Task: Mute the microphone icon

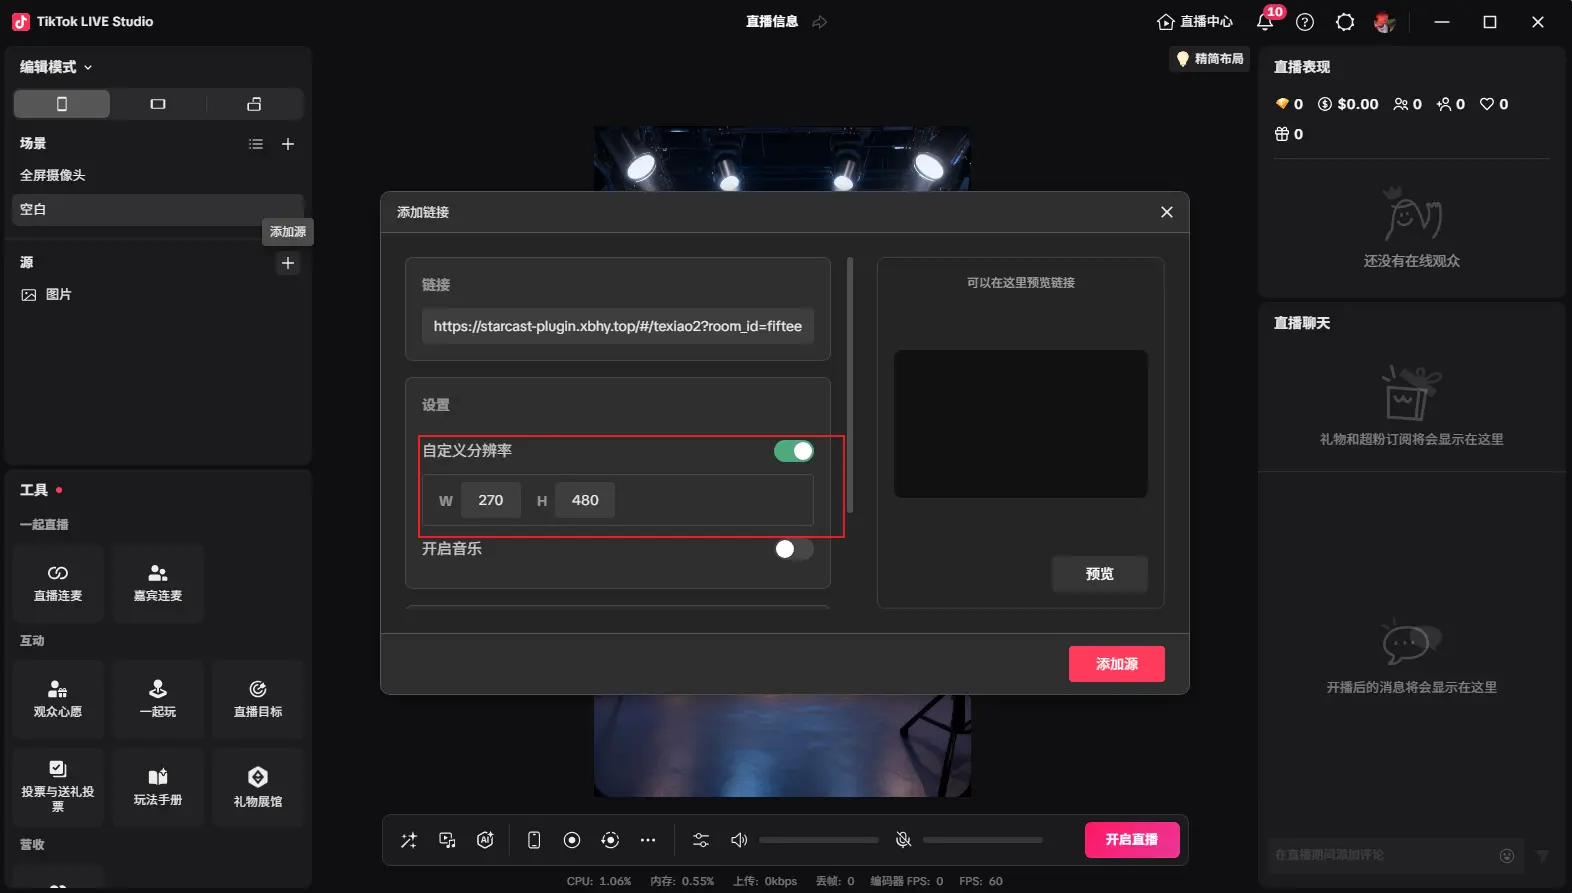Action: click(x=903, y=840)
